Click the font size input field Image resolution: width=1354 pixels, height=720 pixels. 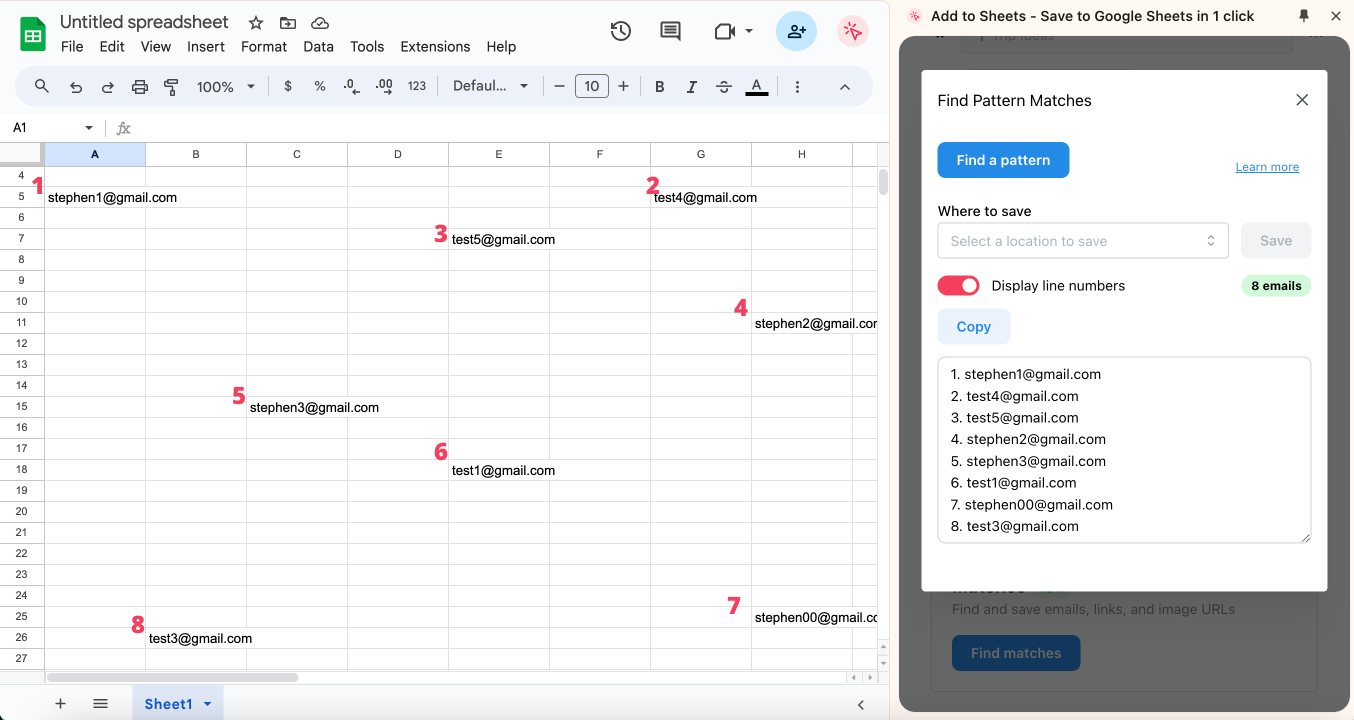592,87
